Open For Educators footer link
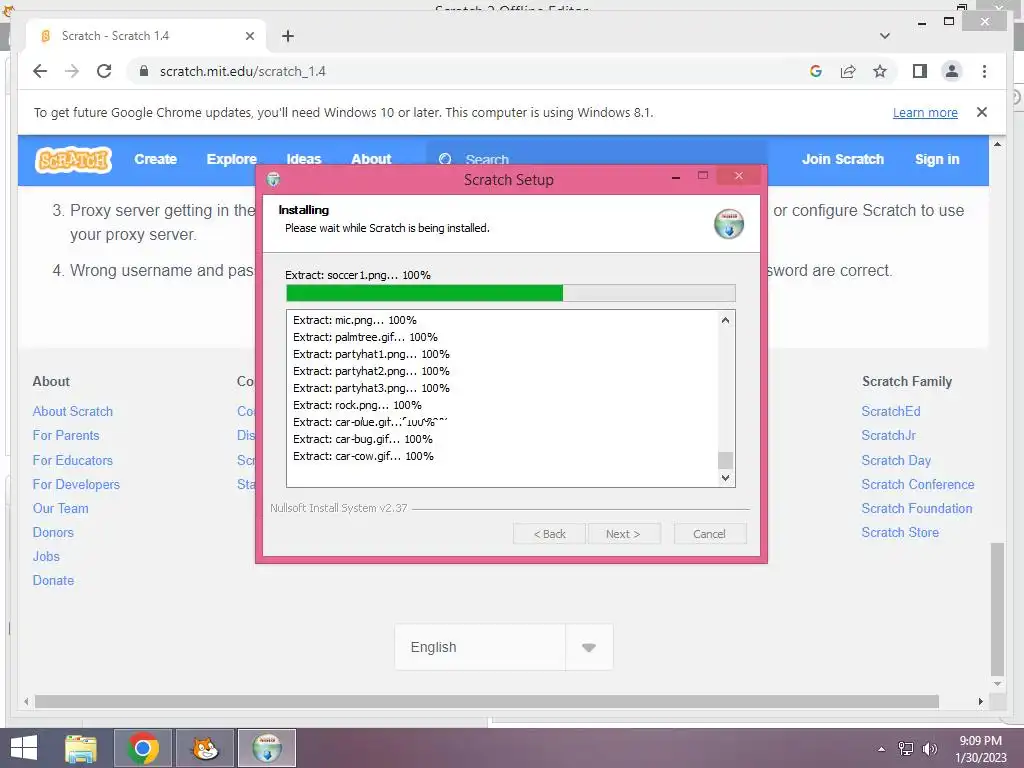 point(72,460)
